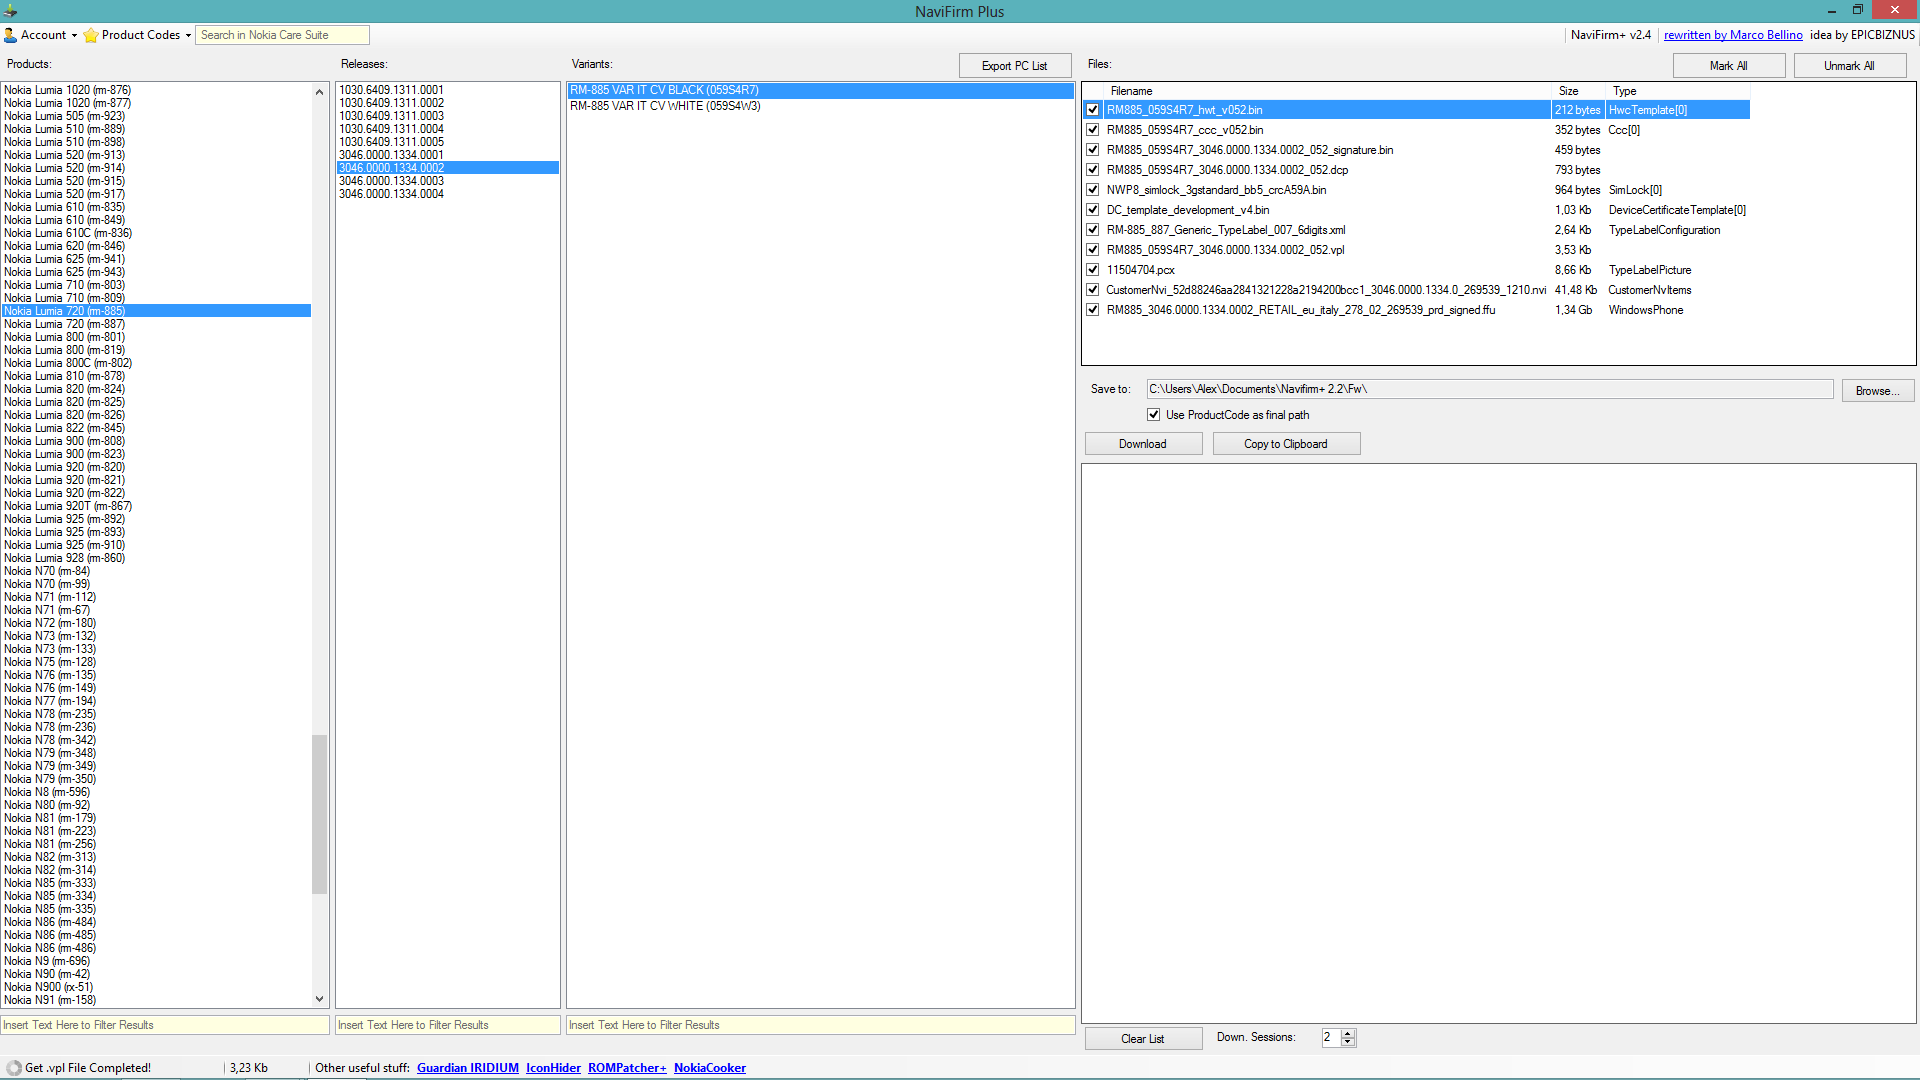Click Products list scrollbar thumb
The width and height of the screenshot is (1920, 1080).
[320, 814]
